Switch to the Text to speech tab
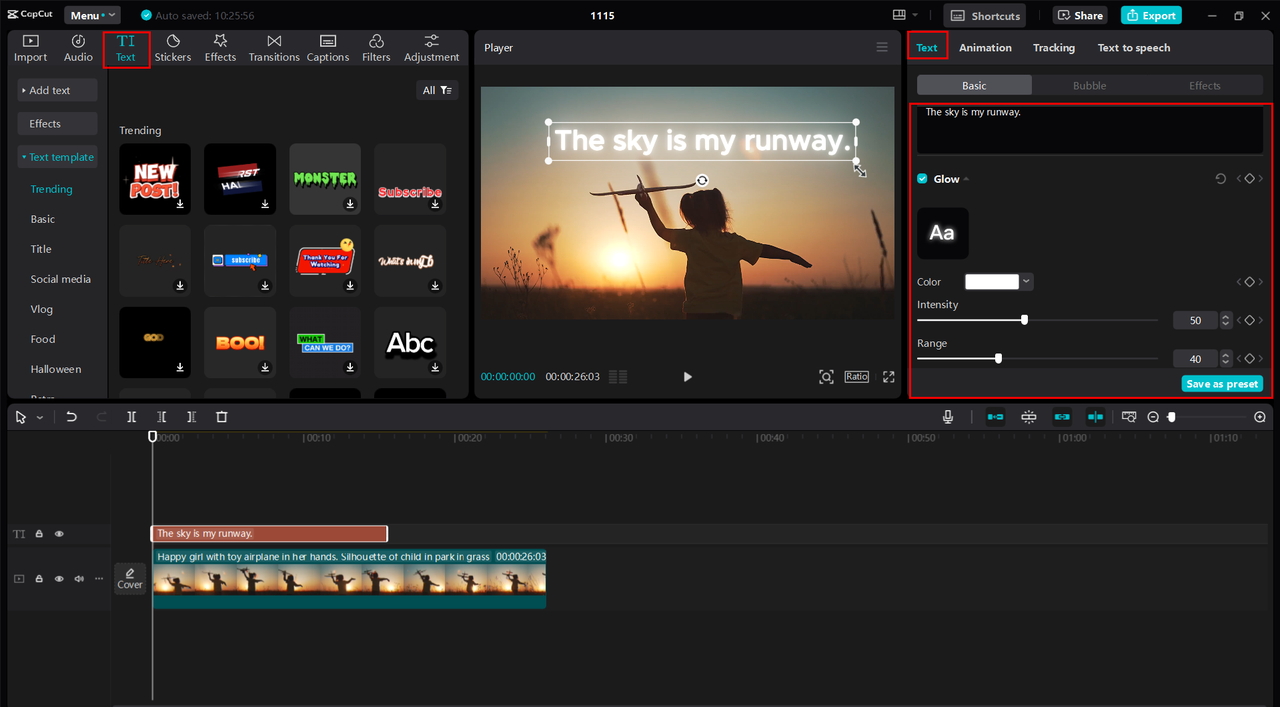Image resolution: width=1280 pixels, height=707 pixels. click(x=1134, y=48)
